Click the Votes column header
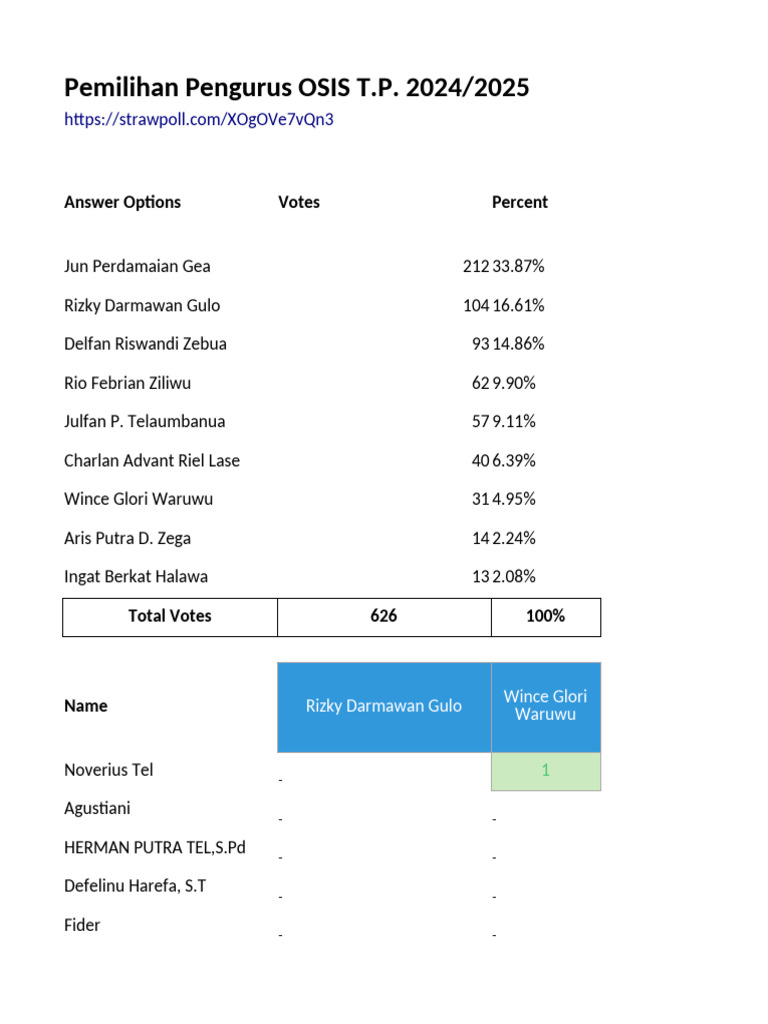 (299, 202)
